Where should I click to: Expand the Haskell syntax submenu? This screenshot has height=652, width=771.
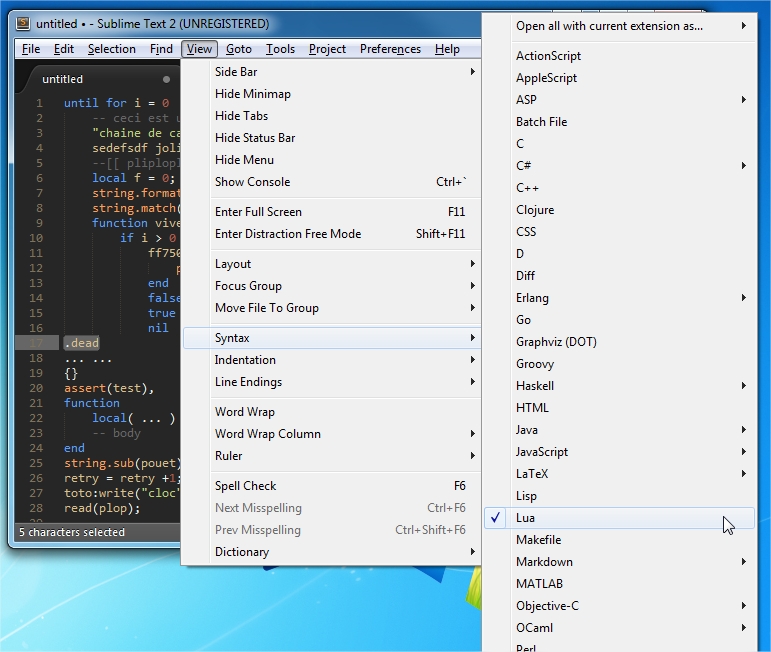coord(619,386)
